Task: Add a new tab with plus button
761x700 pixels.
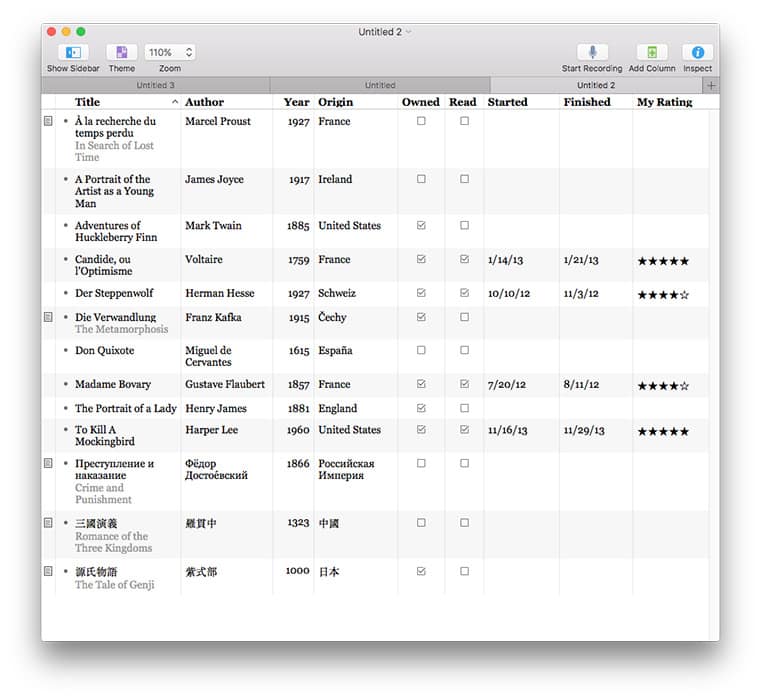Action: pos(711,86)
